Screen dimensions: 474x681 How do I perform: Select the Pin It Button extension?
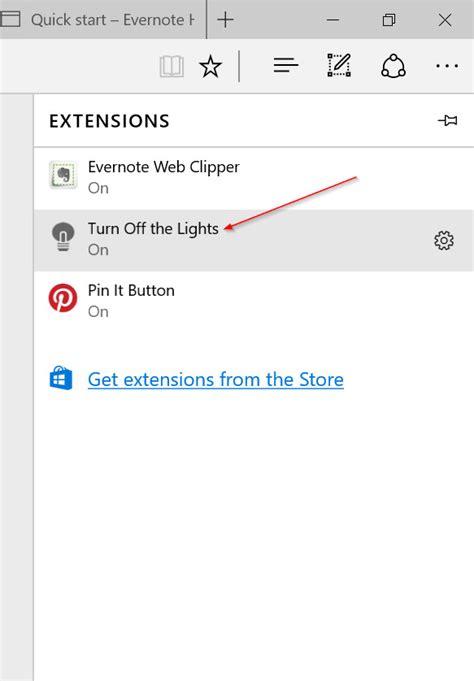point(254,301)
